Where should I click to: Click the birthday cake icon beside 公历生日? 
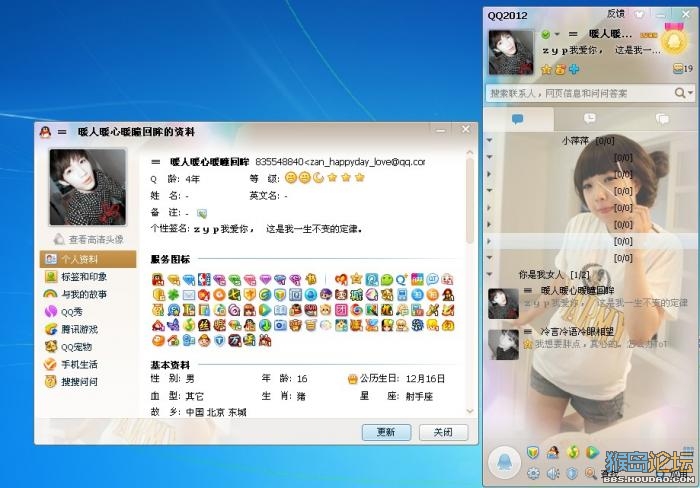coord(353,379)
